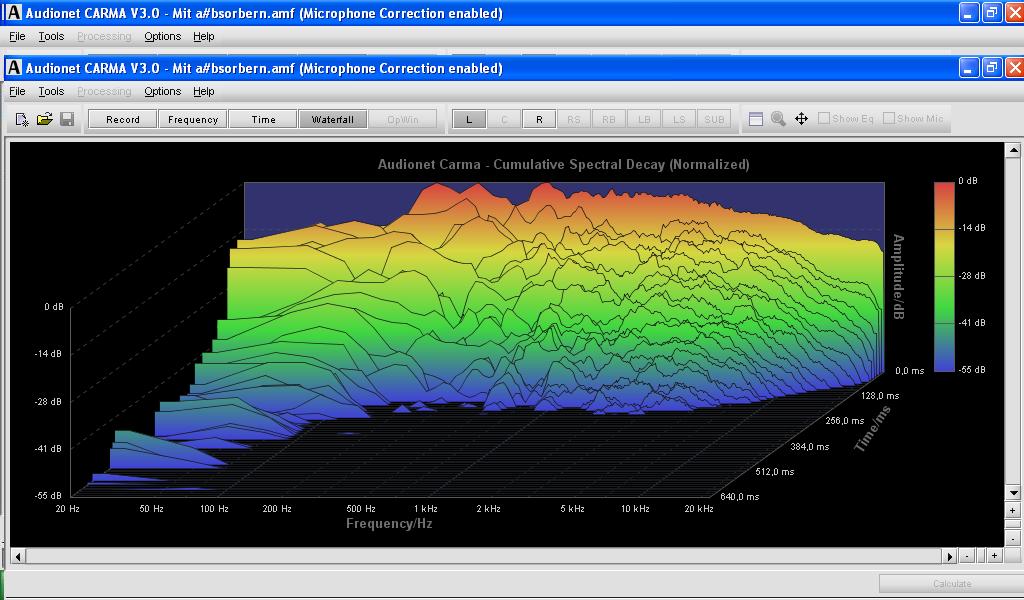Click the OpWin button
The image size is (1024, 600).
(403, 119)
